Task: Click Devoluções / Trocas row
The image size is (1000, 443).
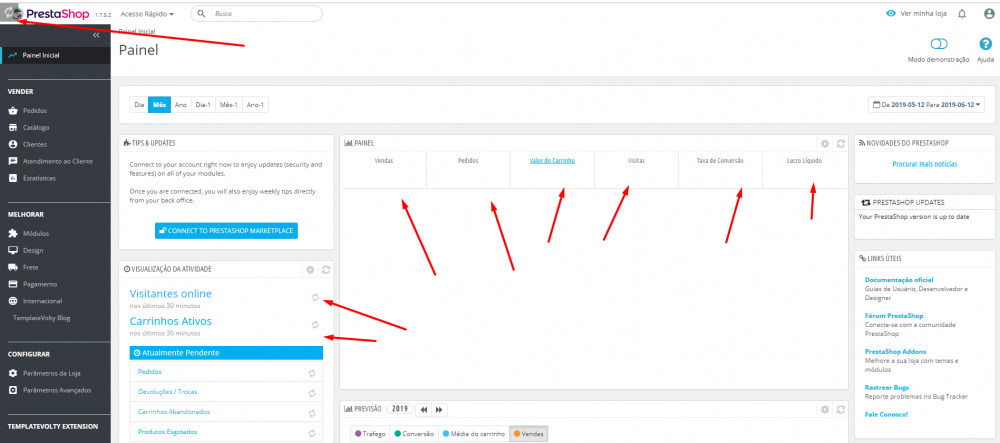Action: pyautogui.click(x=226, y=391)
